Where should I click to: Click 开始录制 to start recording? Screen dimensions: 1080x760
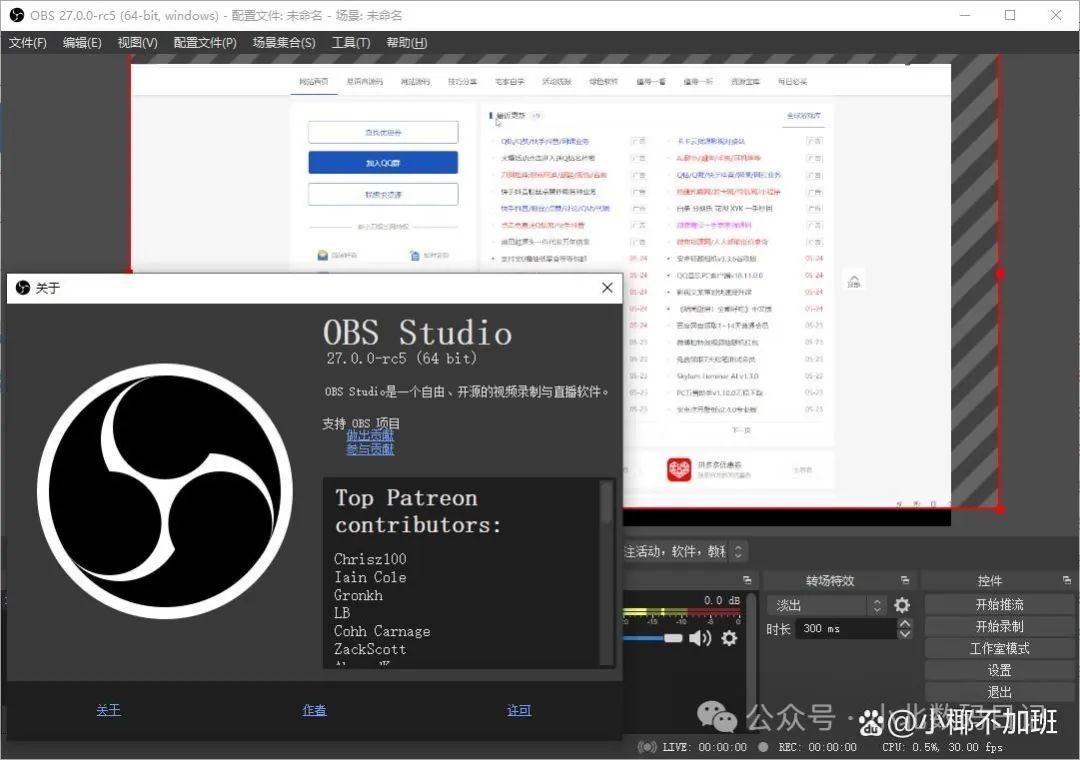point(999,626)
